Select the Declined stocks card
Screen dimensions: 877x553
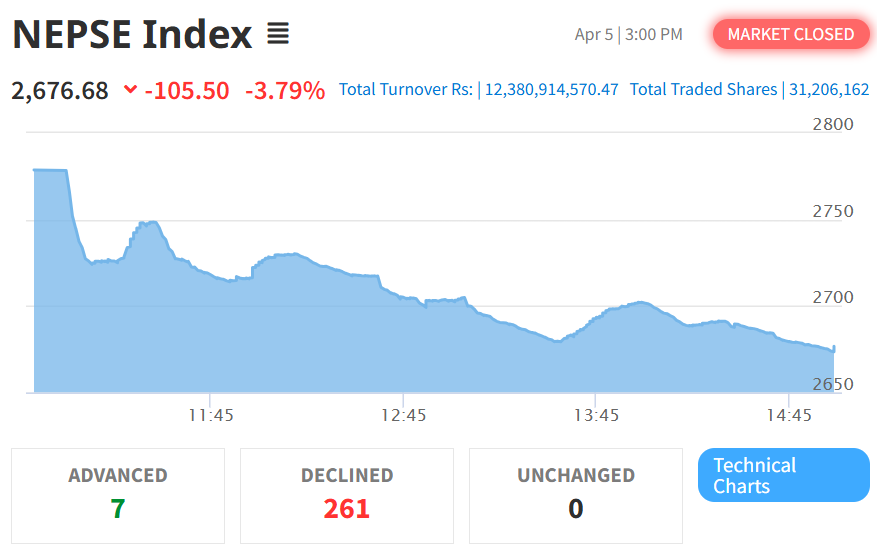click(347, 495)
